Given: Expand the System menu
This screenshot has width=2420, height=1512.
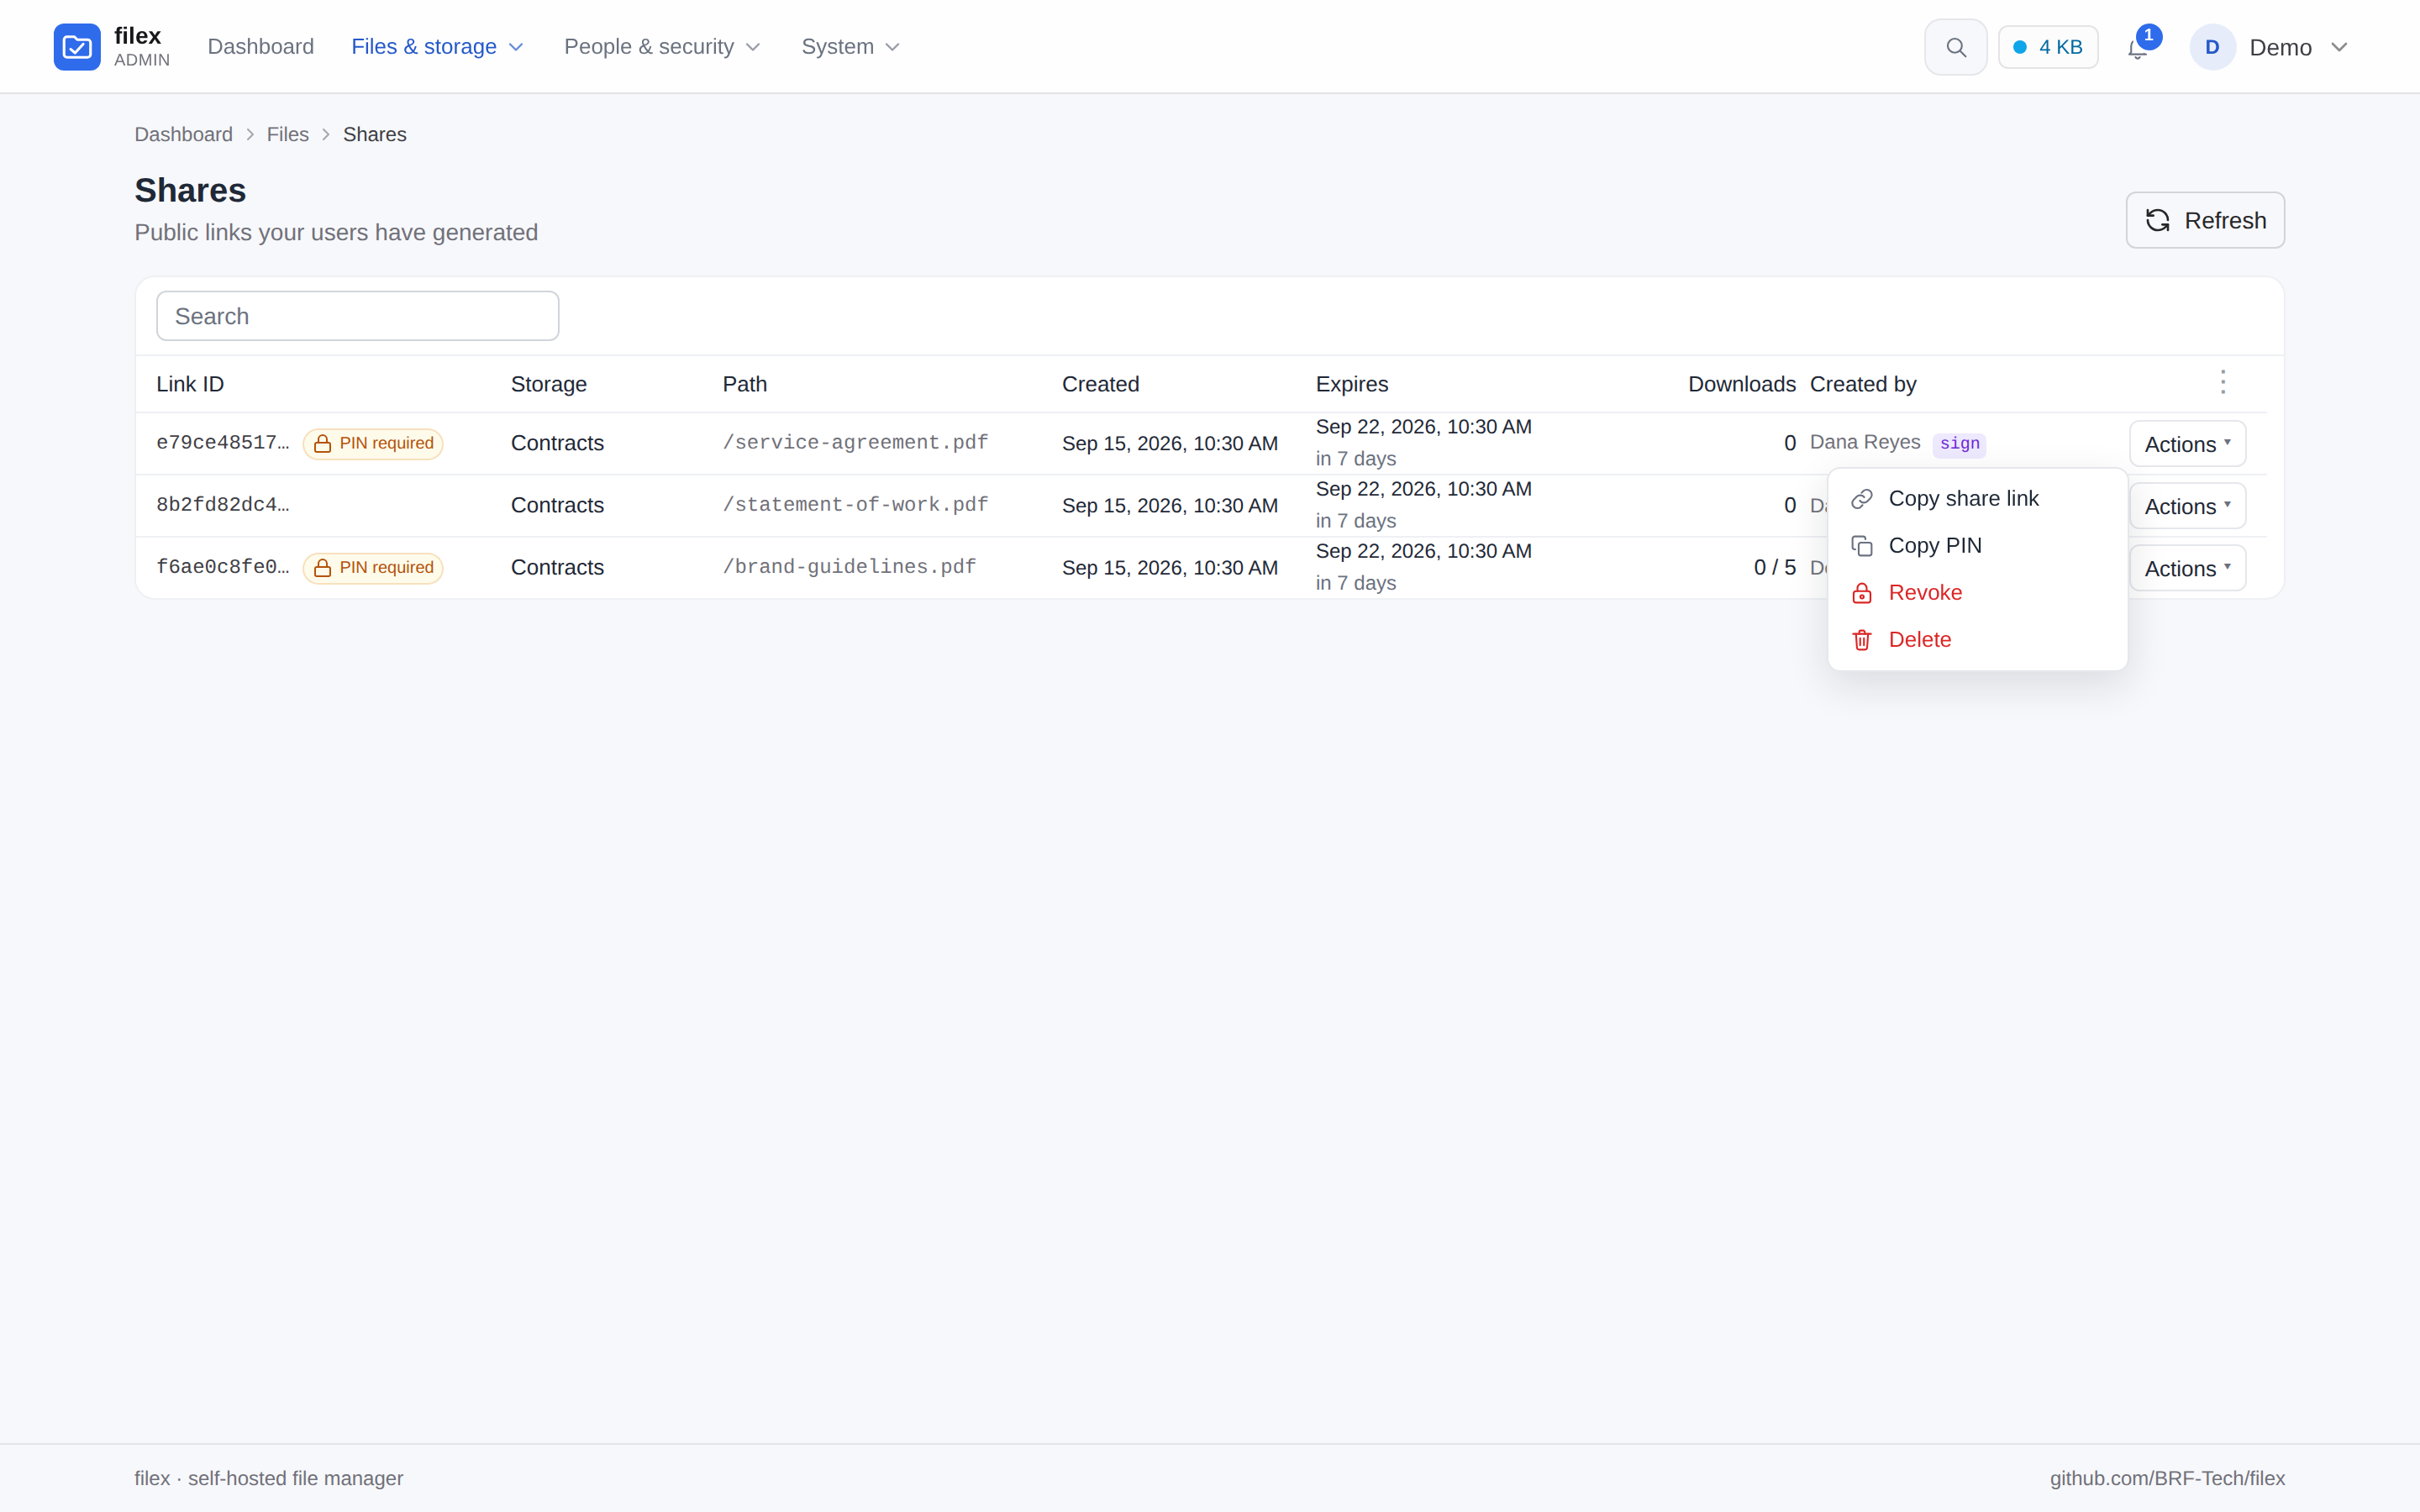Looking at the screenshot, I should pyautogui.click(x=850, y=47).
